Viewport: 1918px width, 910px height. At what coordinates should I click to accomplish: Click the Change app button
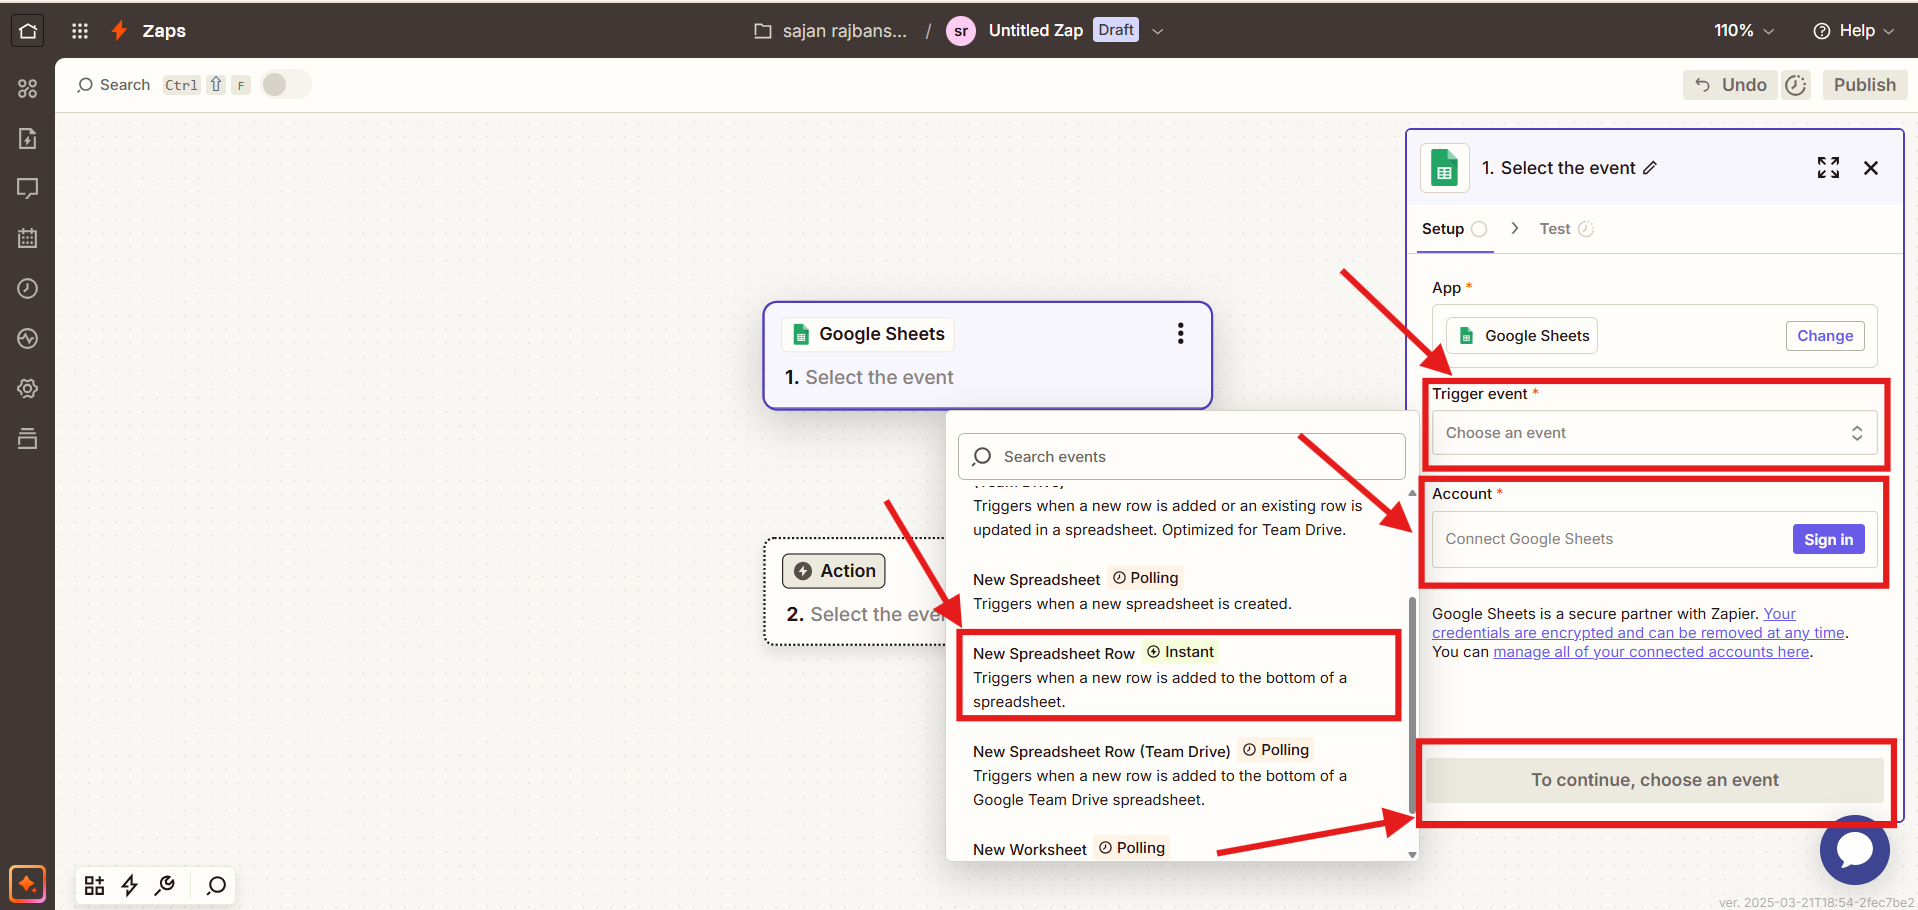point(1825,336)
